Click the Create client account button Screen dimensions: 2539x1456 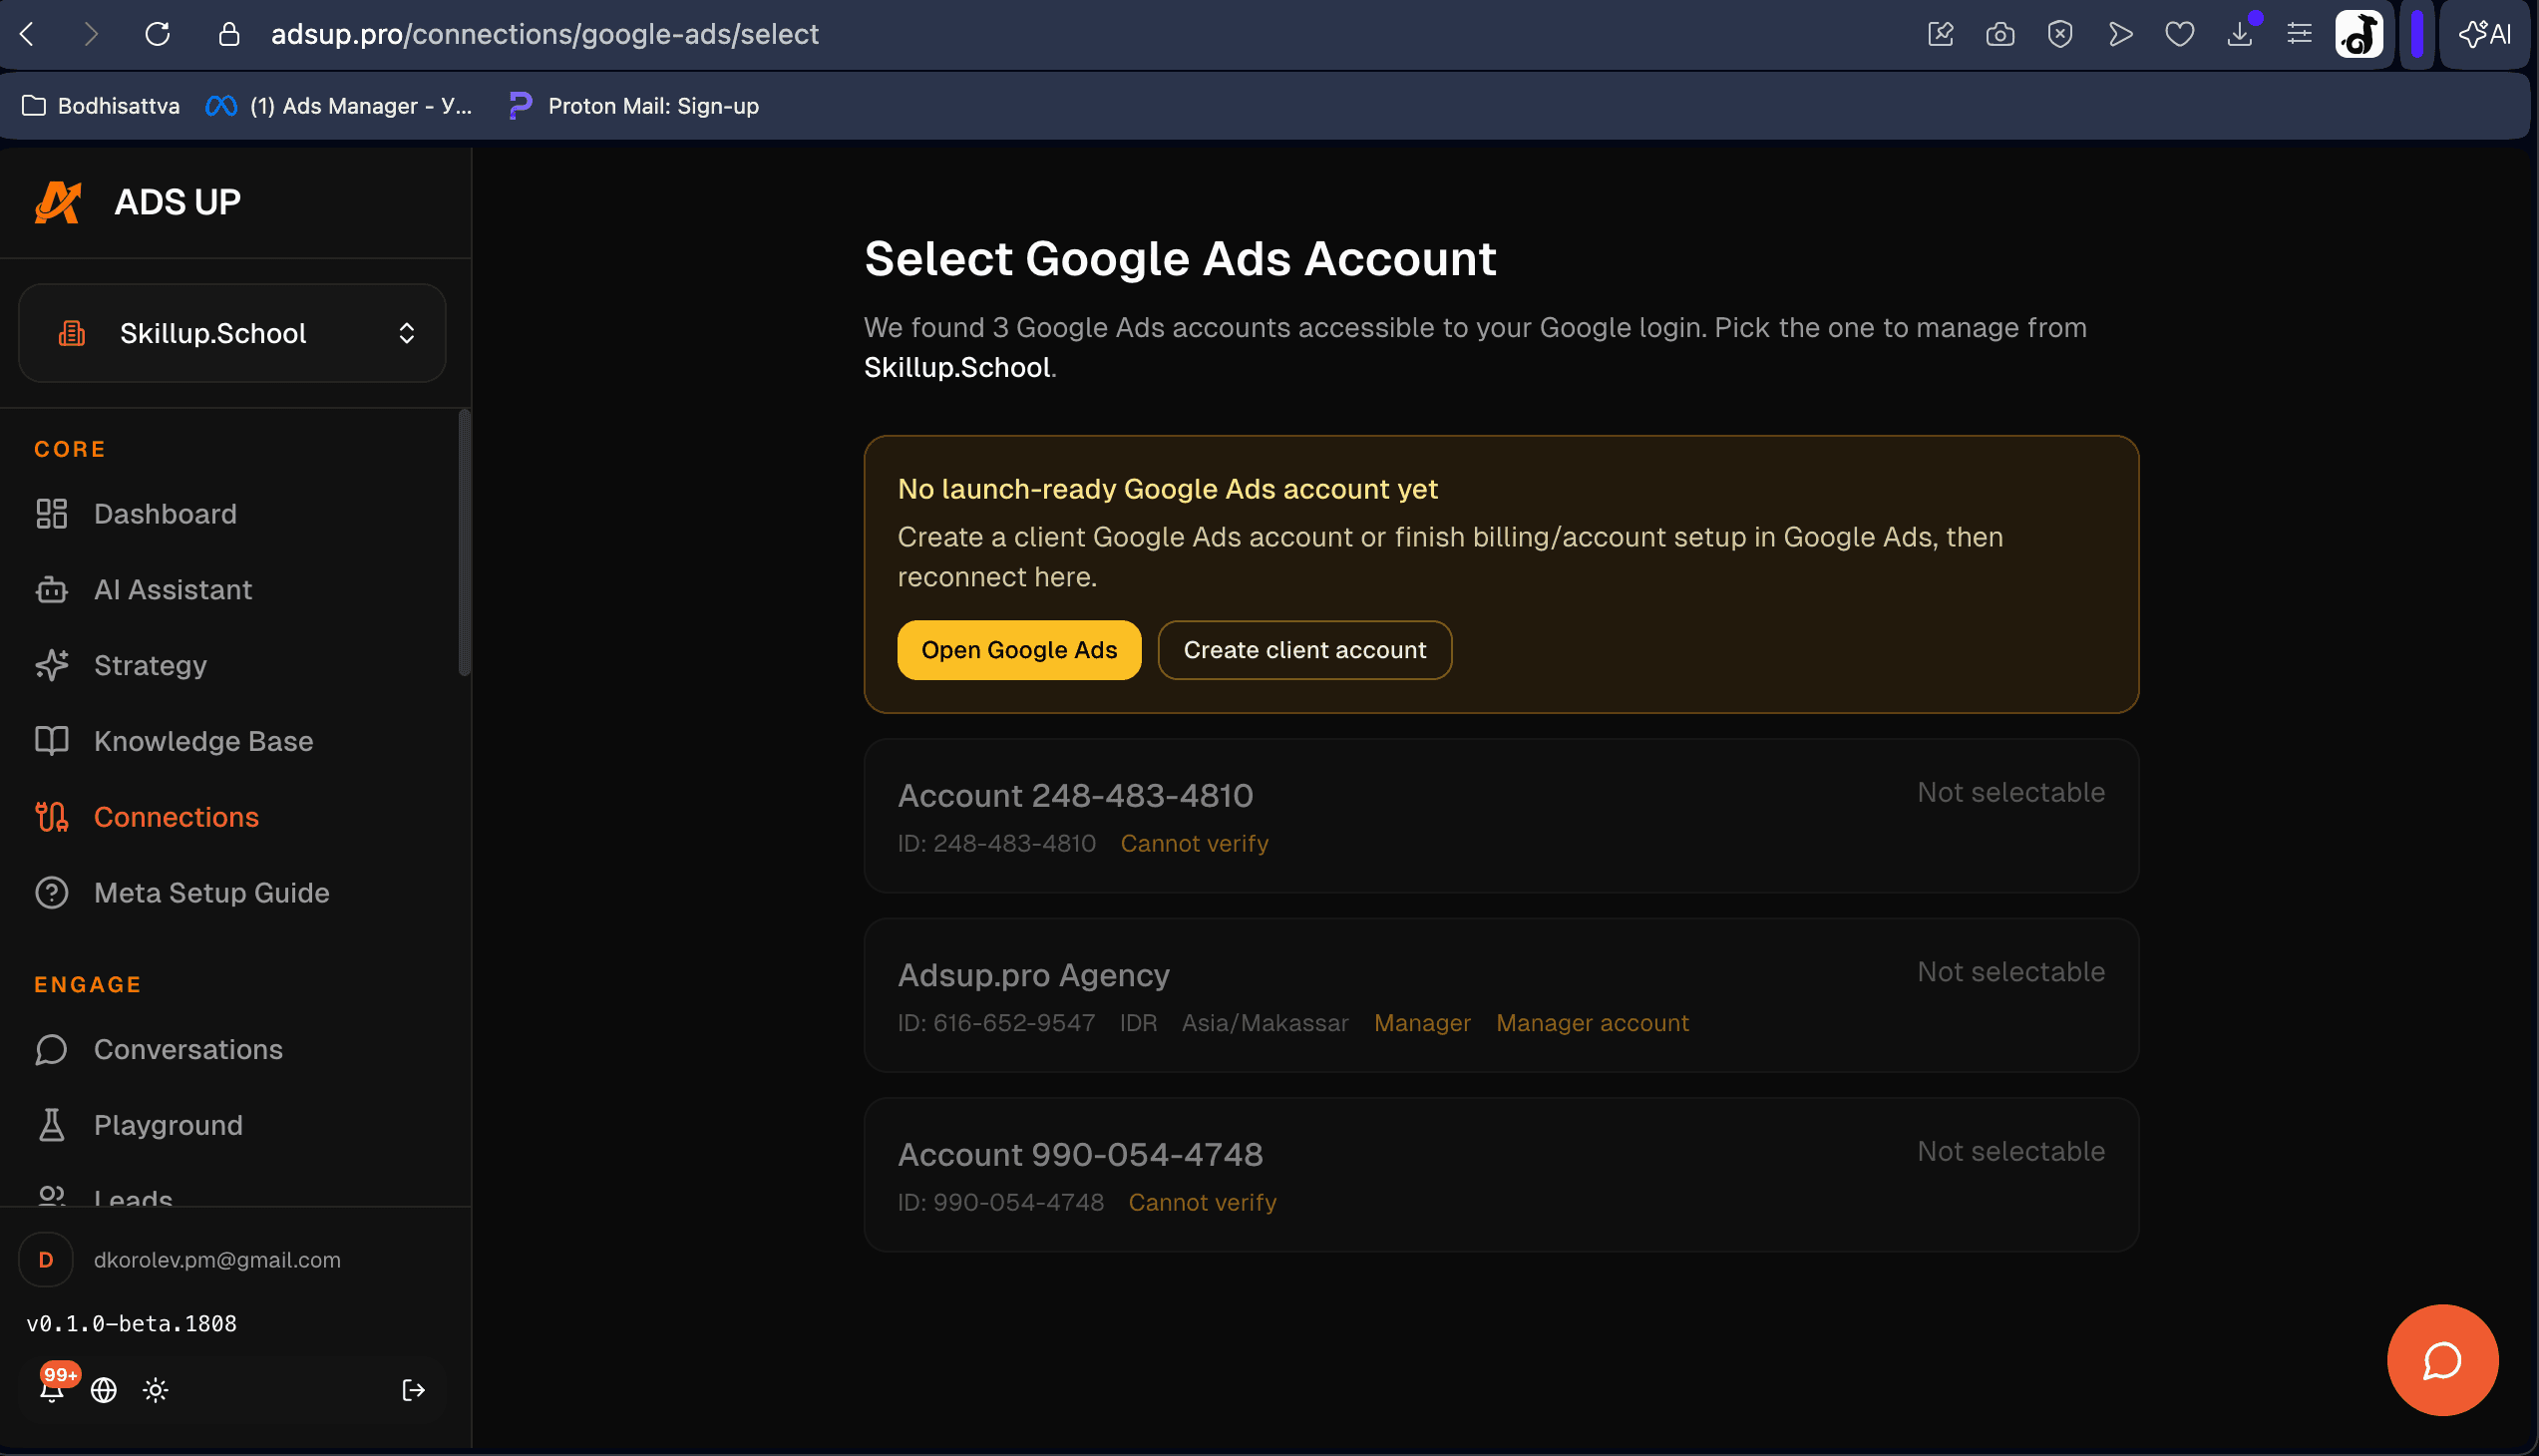[x=1305, y=650]
